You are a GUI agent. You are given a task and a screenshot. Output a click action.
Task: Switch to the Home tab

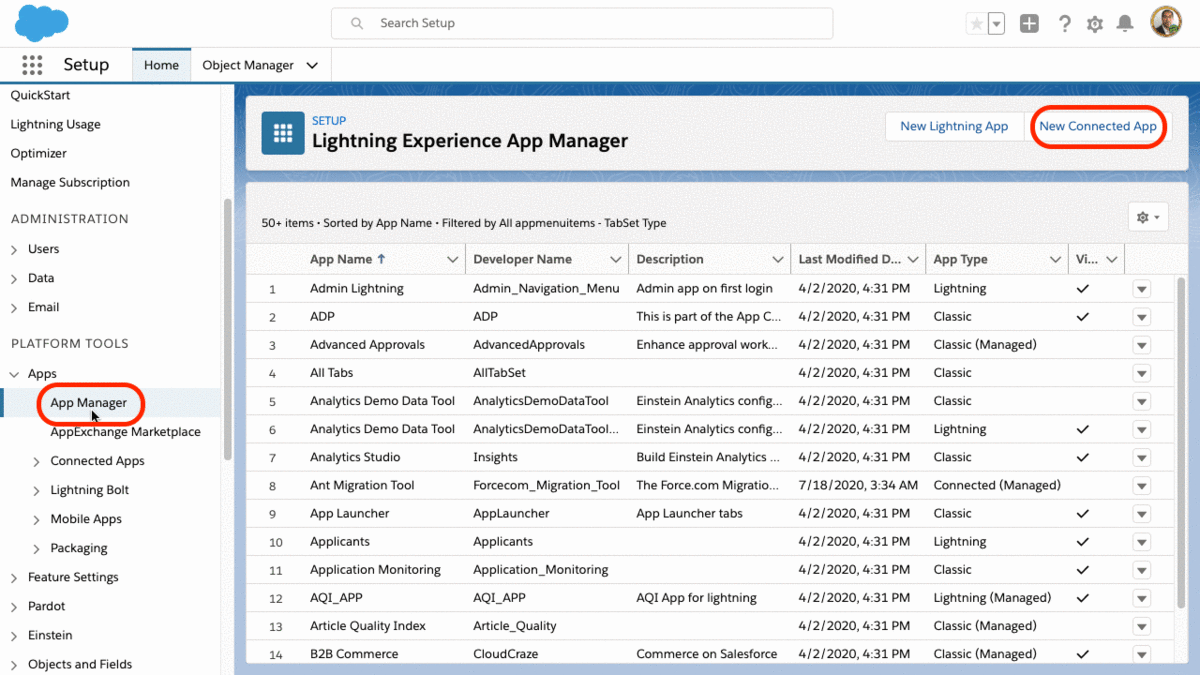click(x=161, y=65)
